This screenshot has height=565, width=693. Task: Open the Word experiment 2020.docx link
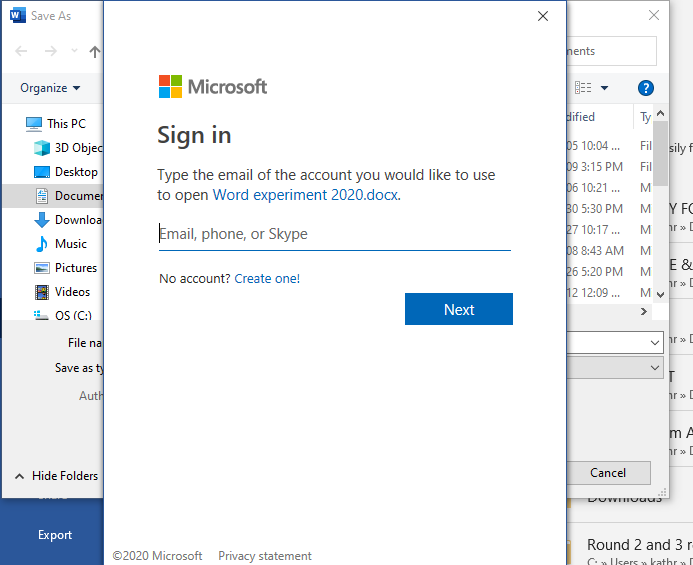pyautogui.click(x=305, y=195)
